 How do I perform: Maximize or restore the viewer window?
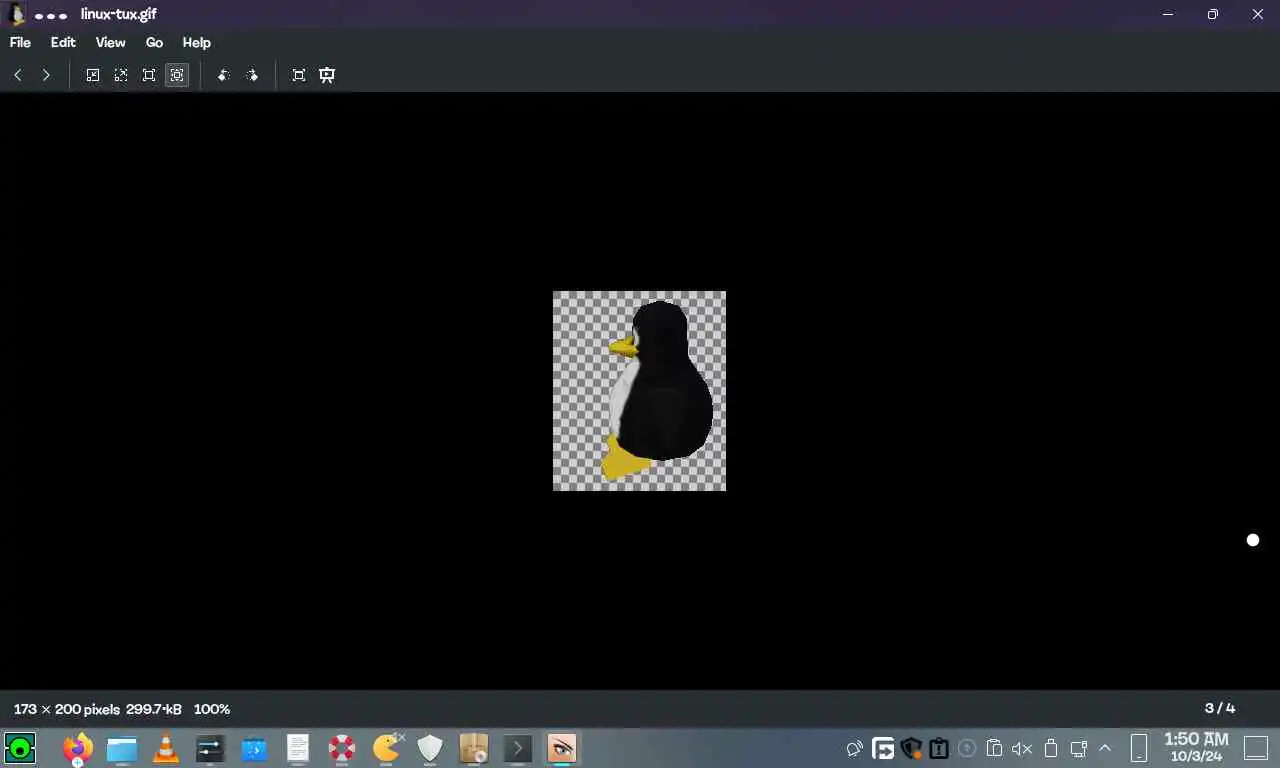(x=1212, y=14)
